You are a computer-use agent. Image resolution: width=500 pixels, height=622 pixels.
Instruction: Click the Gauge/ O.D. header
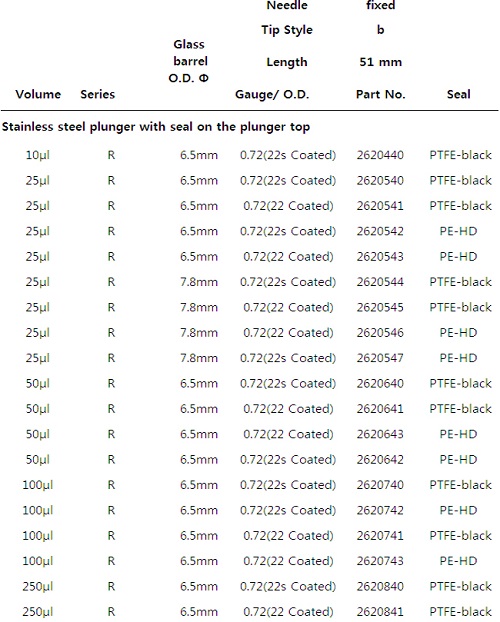coord(272,94)
